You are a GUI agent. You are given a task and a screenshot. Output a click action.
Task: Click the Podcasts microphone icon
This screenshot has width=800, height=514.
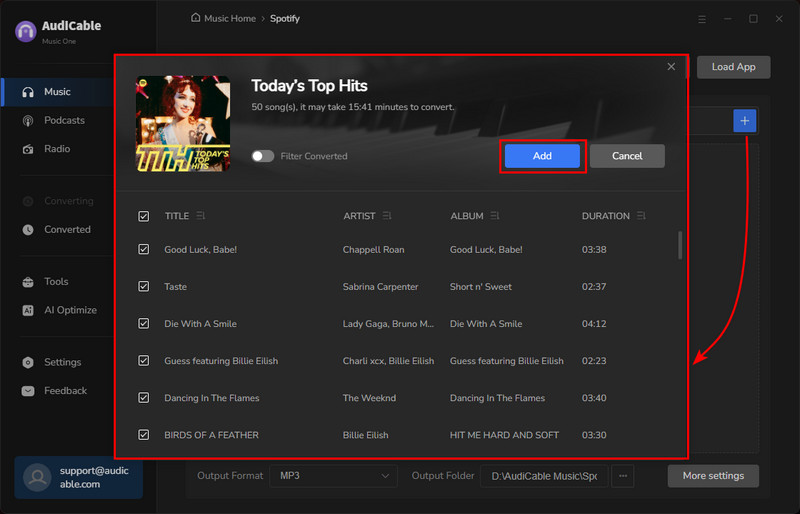point(28,121)
